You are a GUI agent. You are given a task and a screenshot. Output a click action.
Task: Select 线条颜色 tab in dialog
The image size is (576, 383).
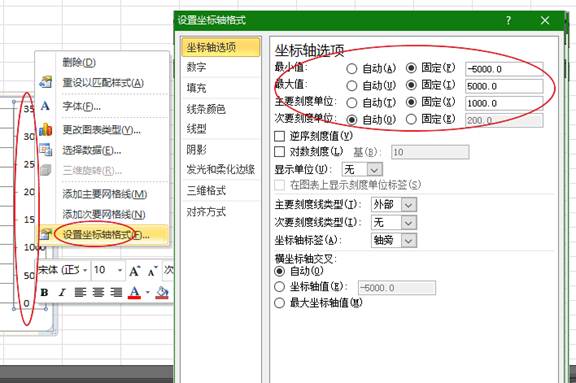click(x=221, y=109)
